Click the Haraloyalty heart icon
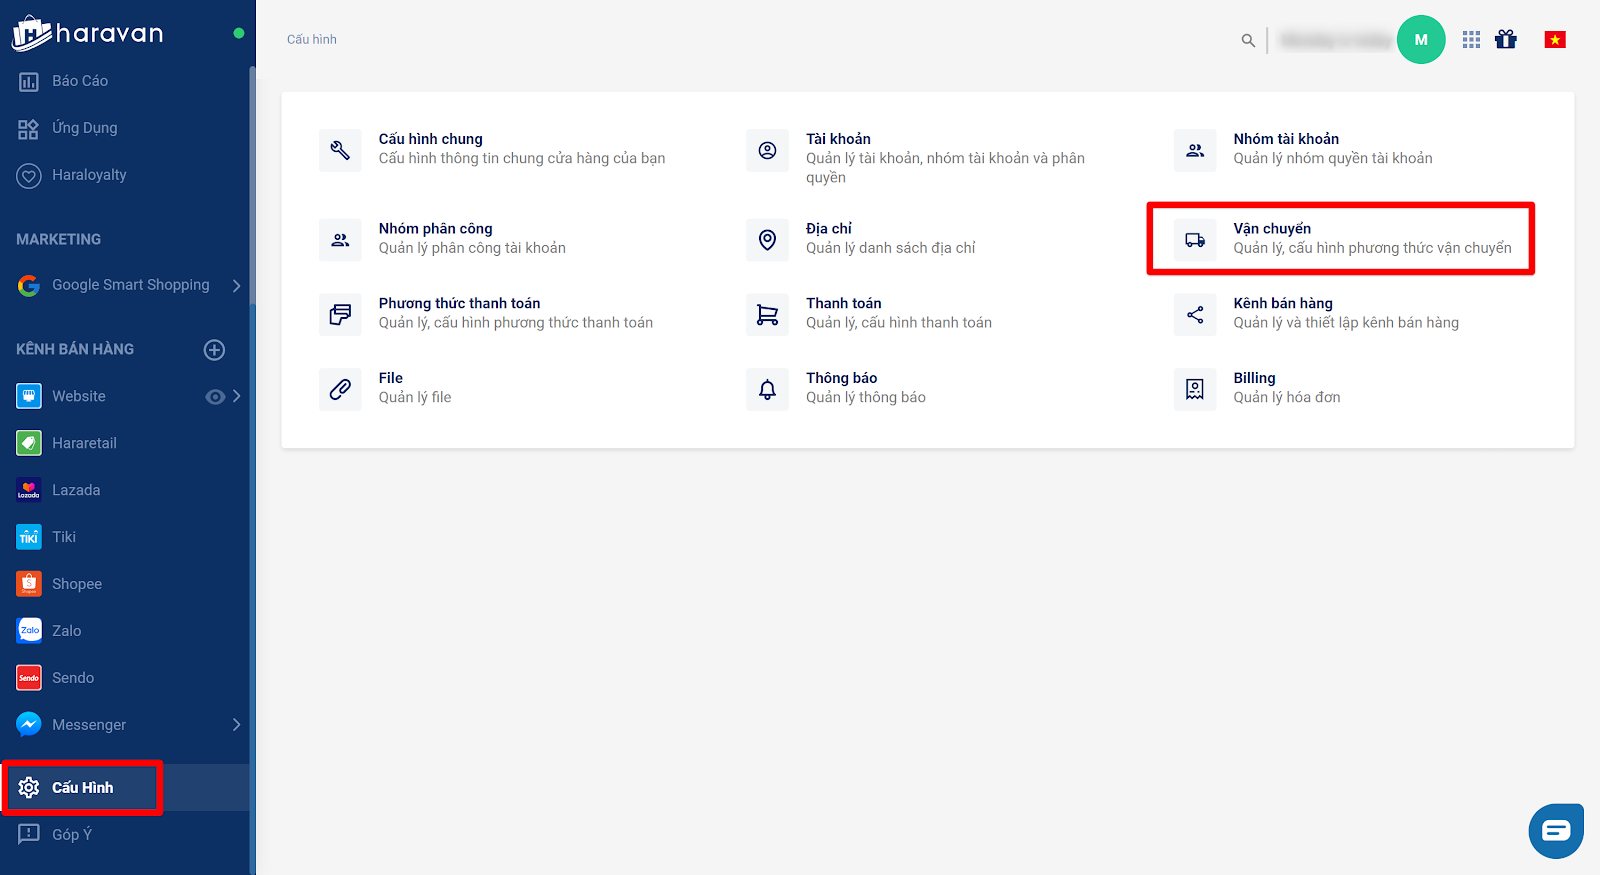Screen dimensions: 1600x875 click(x=29, y=176)
